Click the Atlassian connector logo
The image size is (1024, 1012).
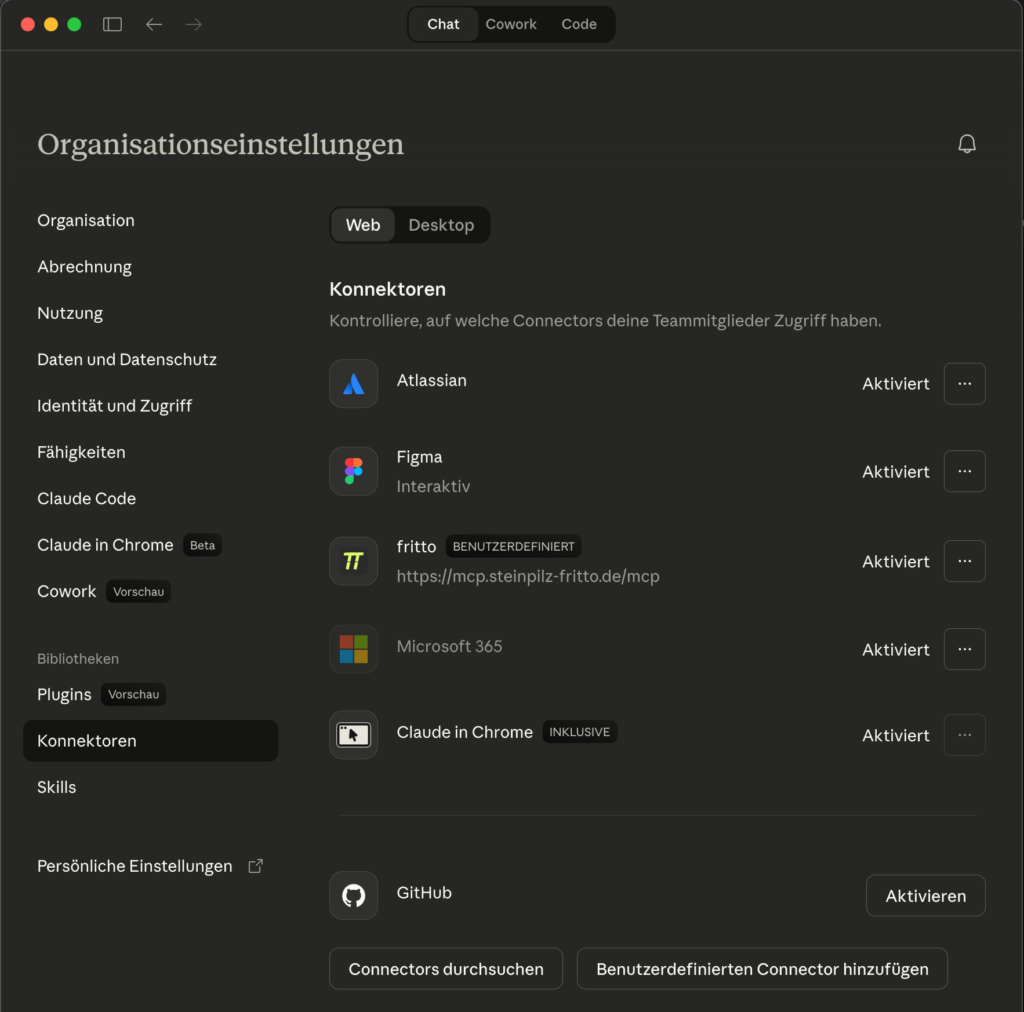pyautogui.click(x=353, y=384)
